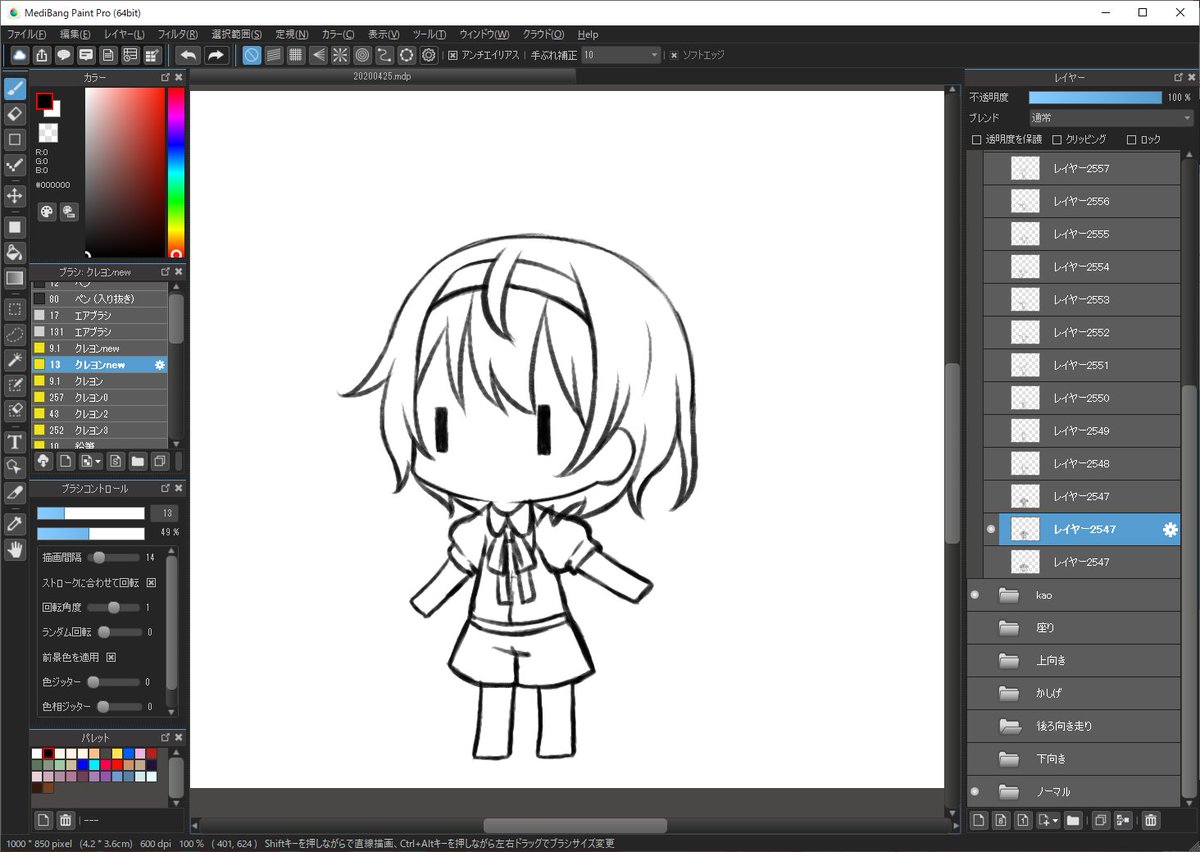1200x852 pixels.
Task: Expand the かしげ folder
Action: 1008,693
